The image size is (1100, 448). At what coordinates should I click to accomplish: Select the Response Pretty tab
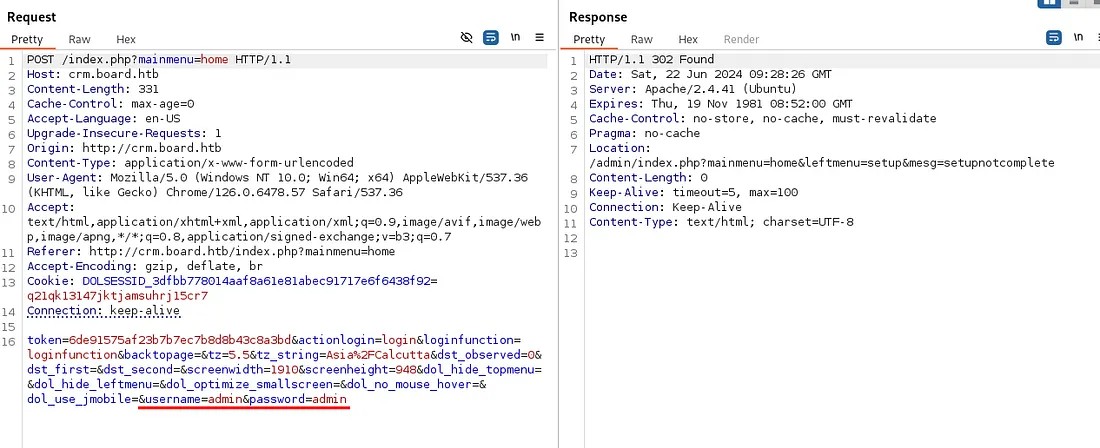(x=590, y=39)
